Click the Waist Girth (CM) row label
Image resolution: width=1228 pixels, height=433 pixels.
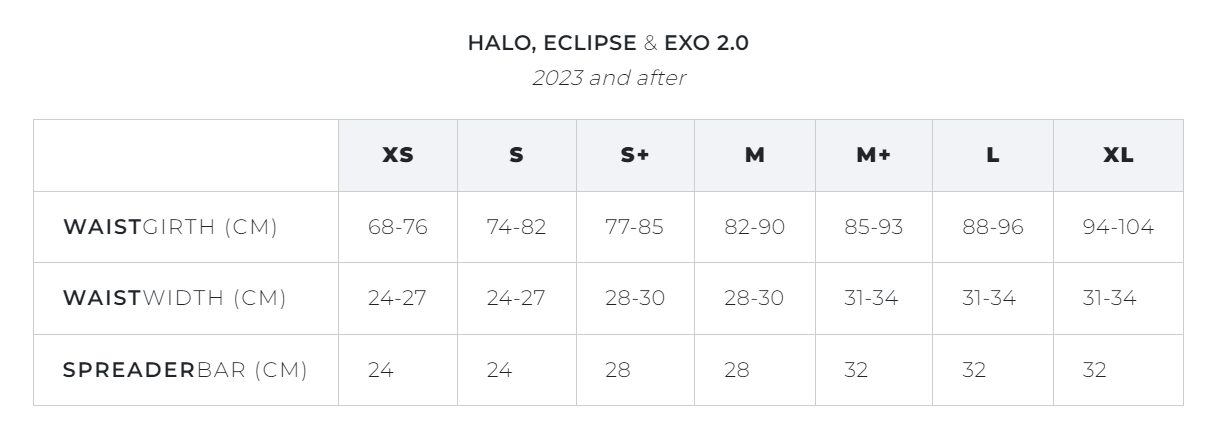[170, 227]
